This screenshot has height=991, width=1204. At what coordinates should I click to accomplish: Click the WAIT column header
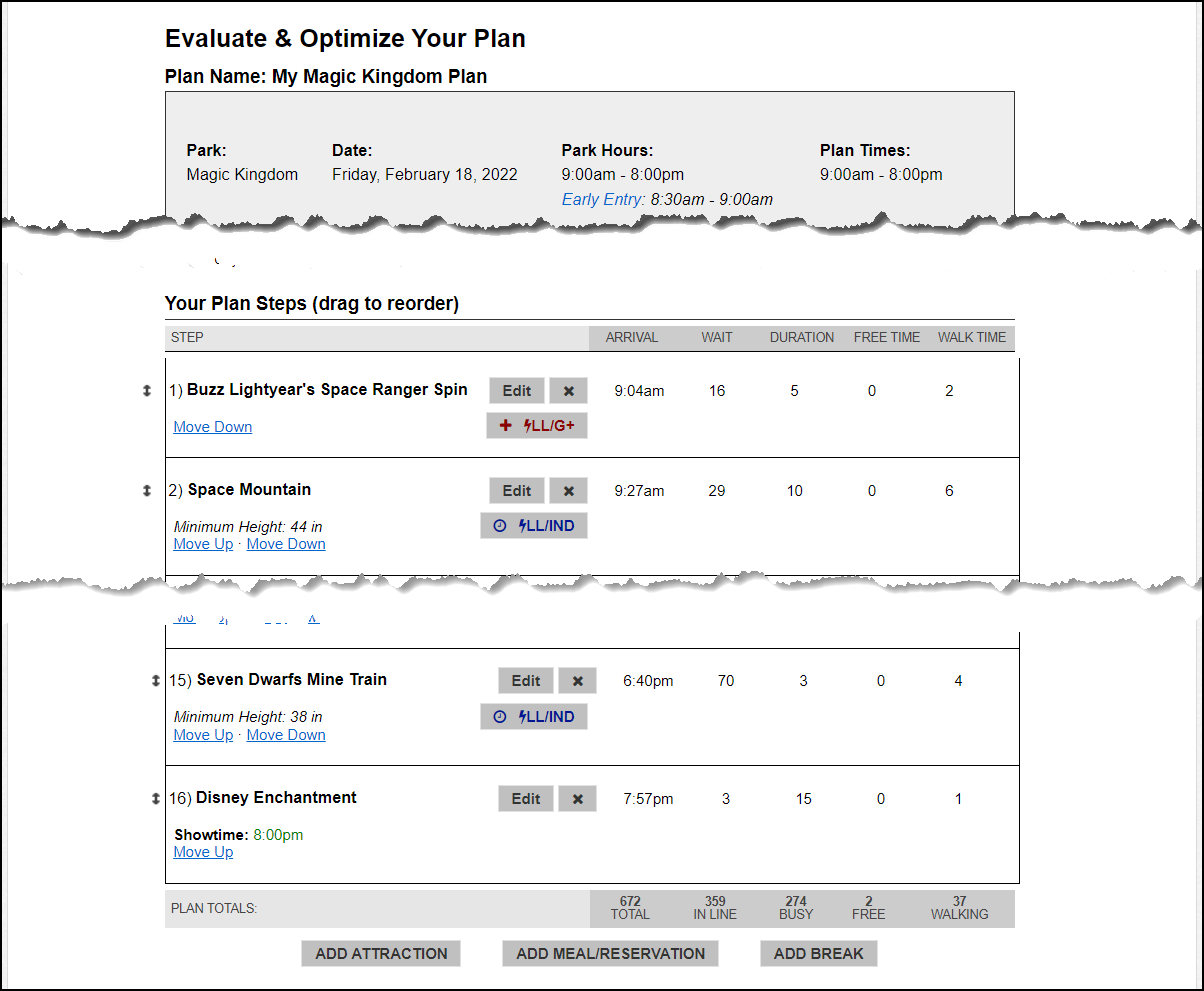pyautogui.click(x=717, y=338)
